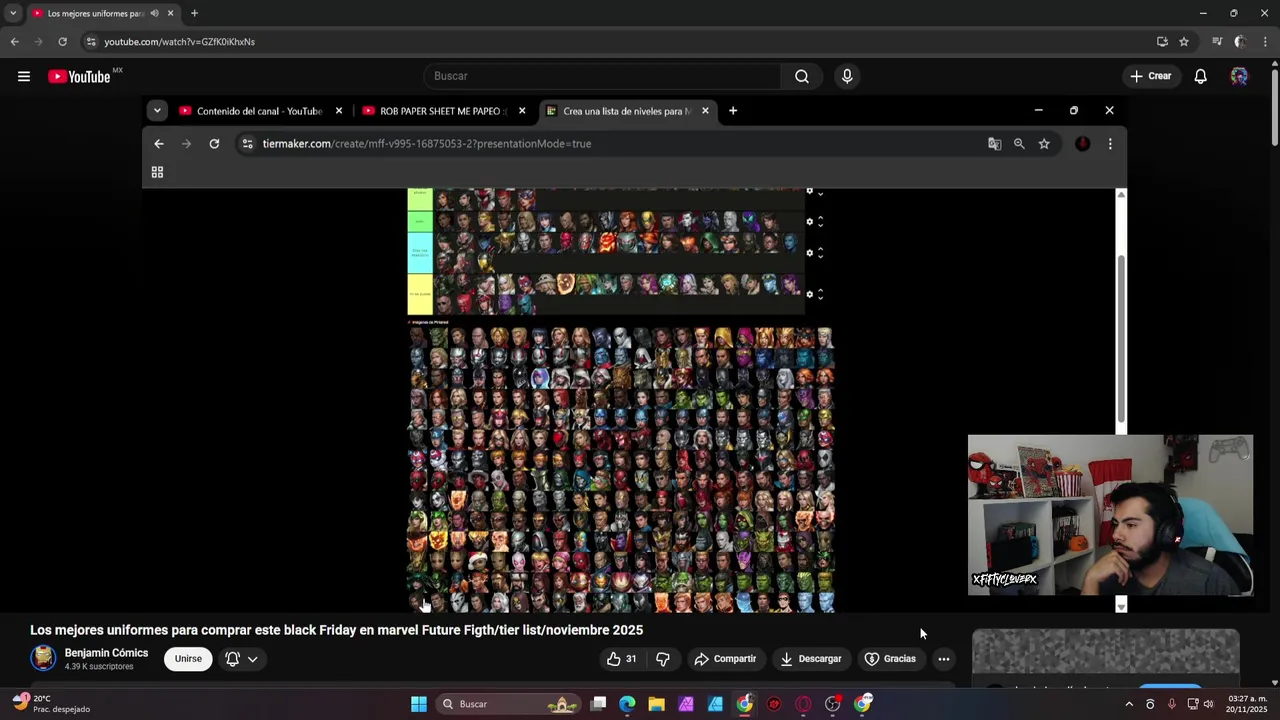Open clock and calendar at 03:27 a. m.
This screenshot has height=720, width=1280.
[1246, 704]
